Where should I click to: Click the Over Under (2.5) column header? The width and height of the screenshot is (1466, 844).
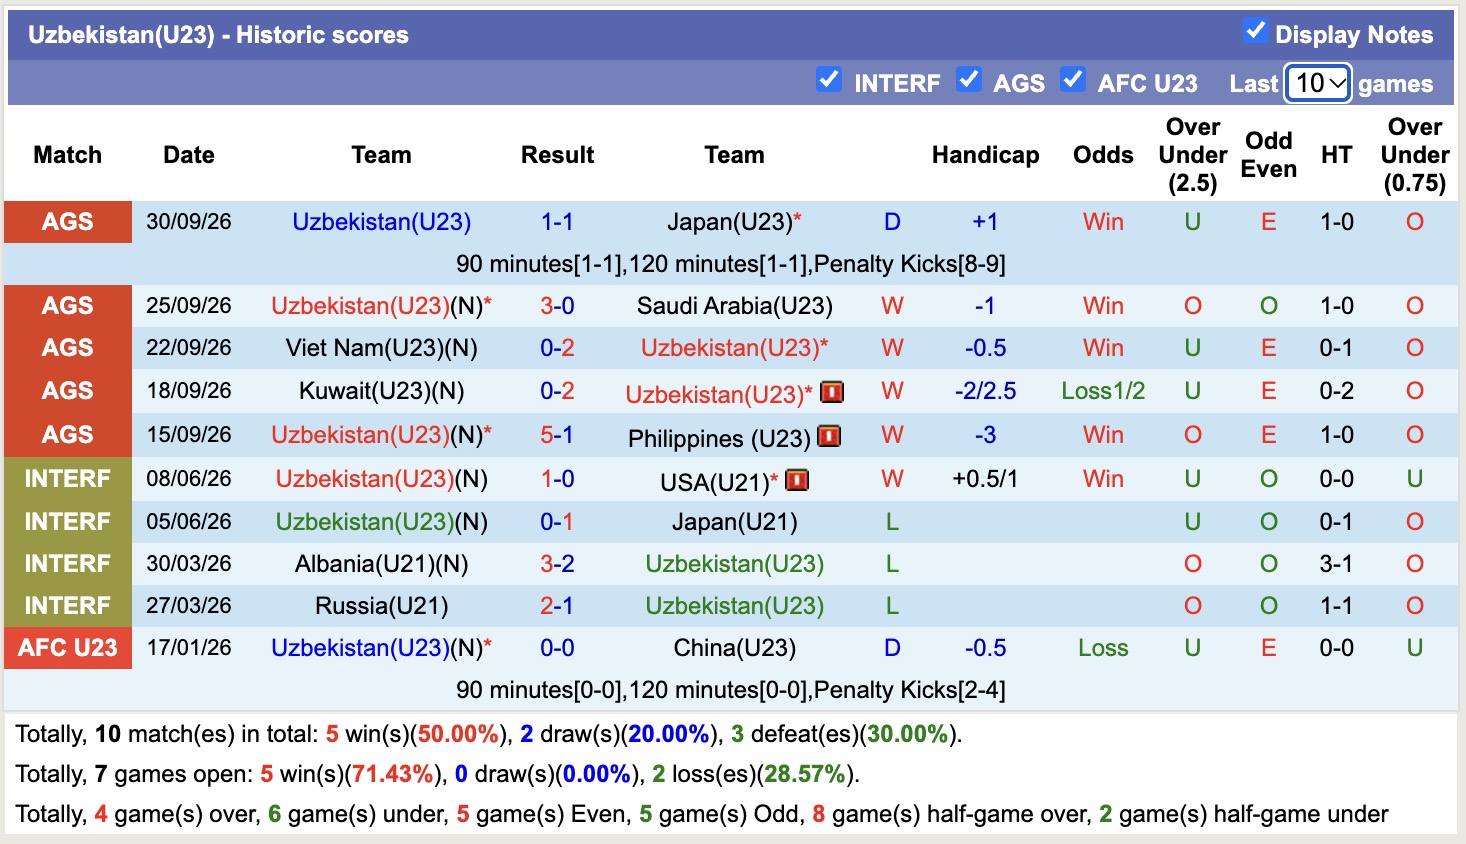(1193, 155)
